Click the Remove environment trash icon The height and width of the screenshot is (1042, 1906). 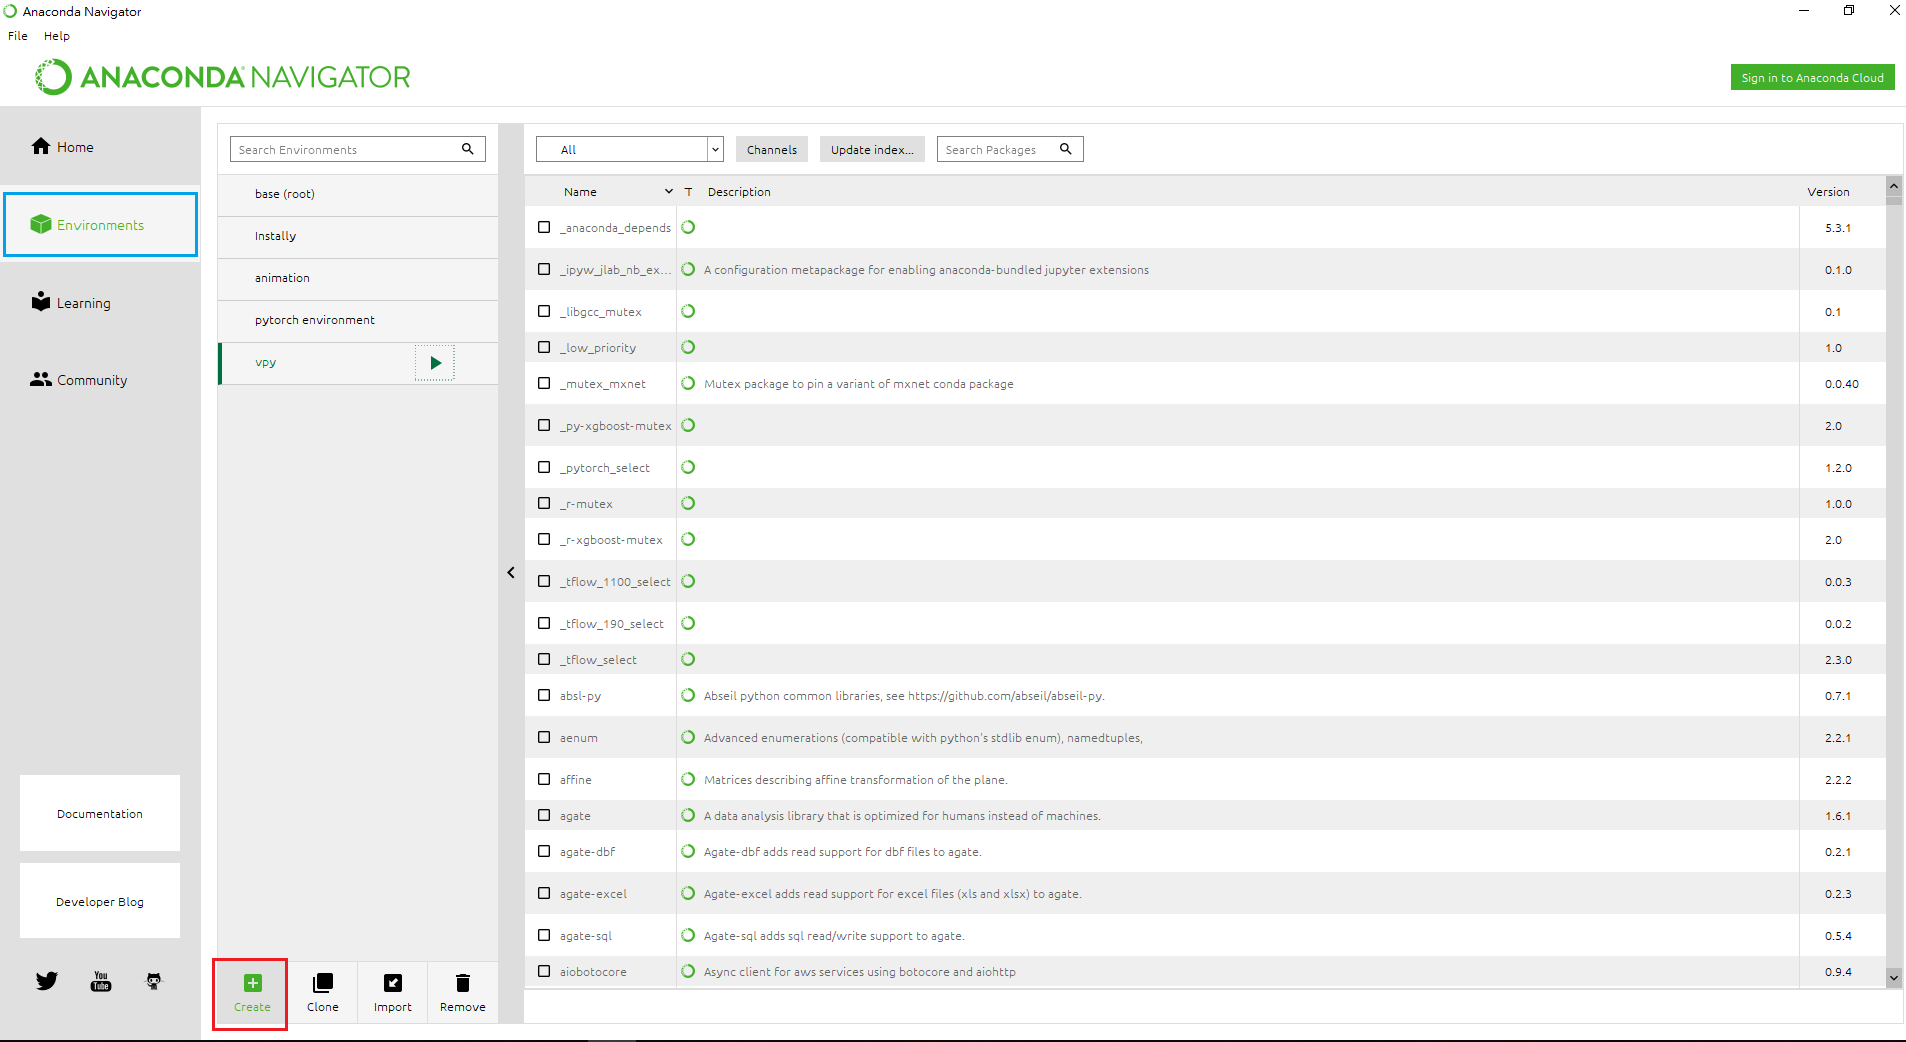[462, 983]
